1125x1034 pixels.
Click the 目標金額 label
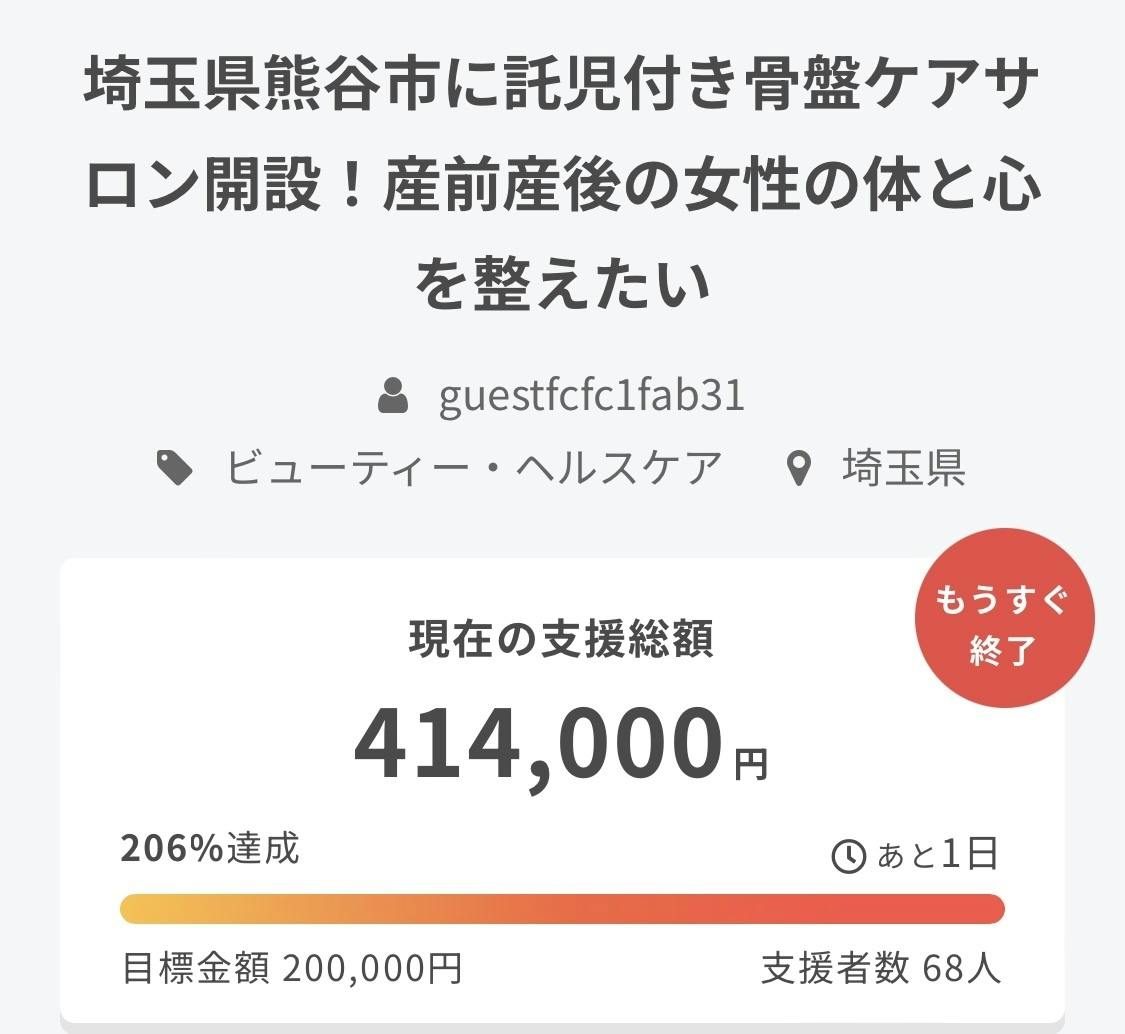195,968
